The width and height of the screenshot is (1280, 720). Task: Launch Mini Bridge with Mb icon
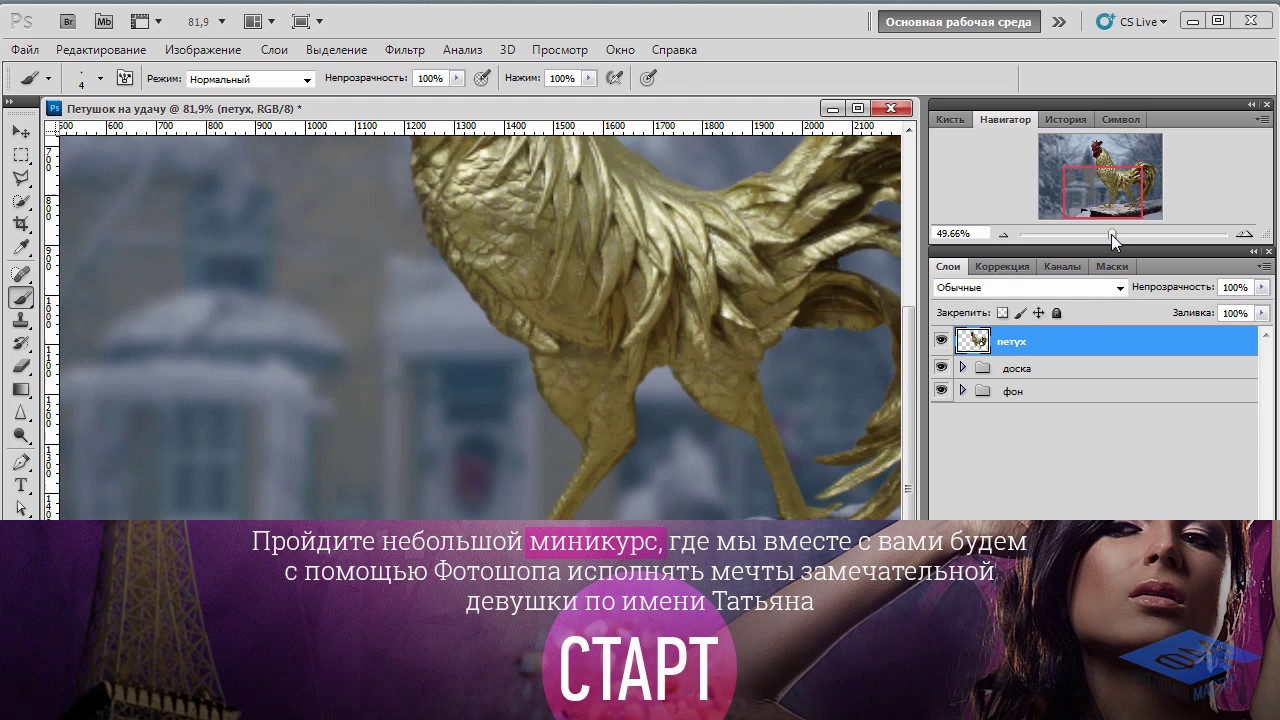click(104, 21)
